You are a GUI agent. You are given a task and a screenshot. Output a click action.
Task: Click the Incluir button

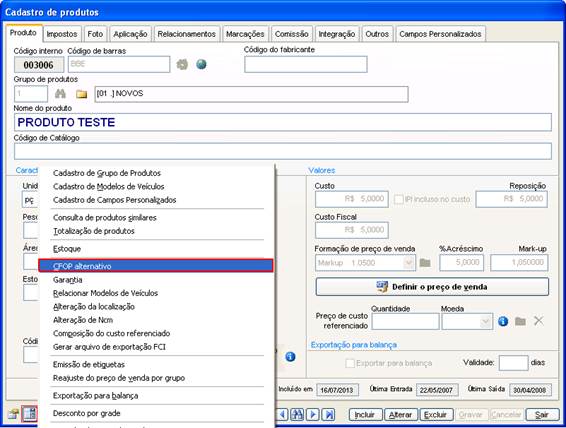[364, 415]
